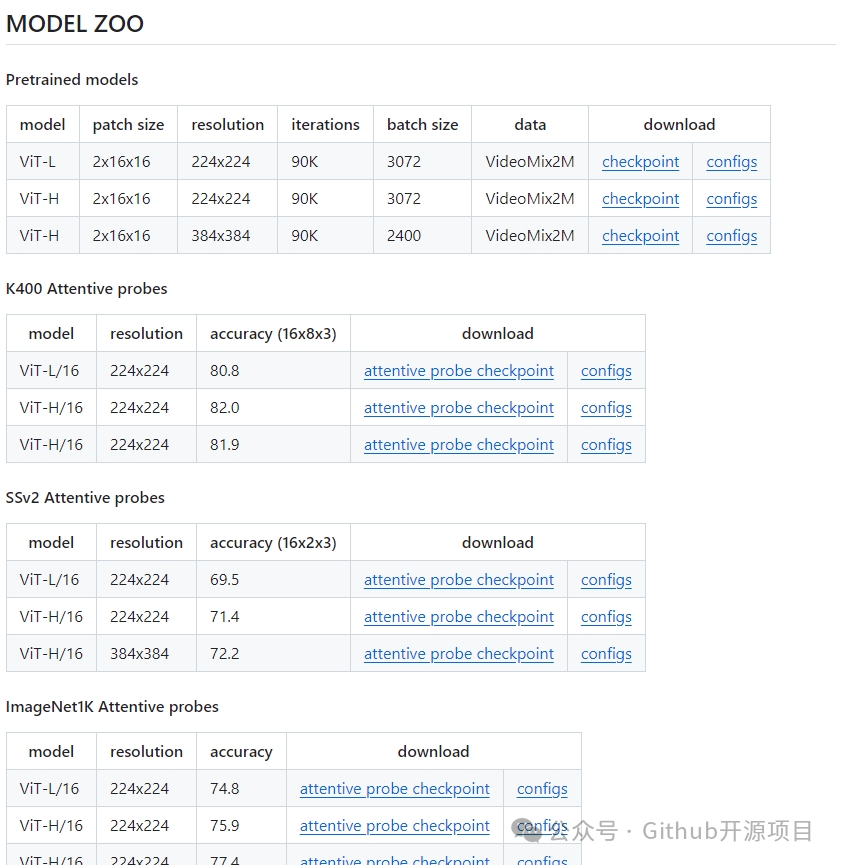Open configs in the SSv2 71.4 accuracy row
Screen dimensions: 841x865
click(606, 617)
